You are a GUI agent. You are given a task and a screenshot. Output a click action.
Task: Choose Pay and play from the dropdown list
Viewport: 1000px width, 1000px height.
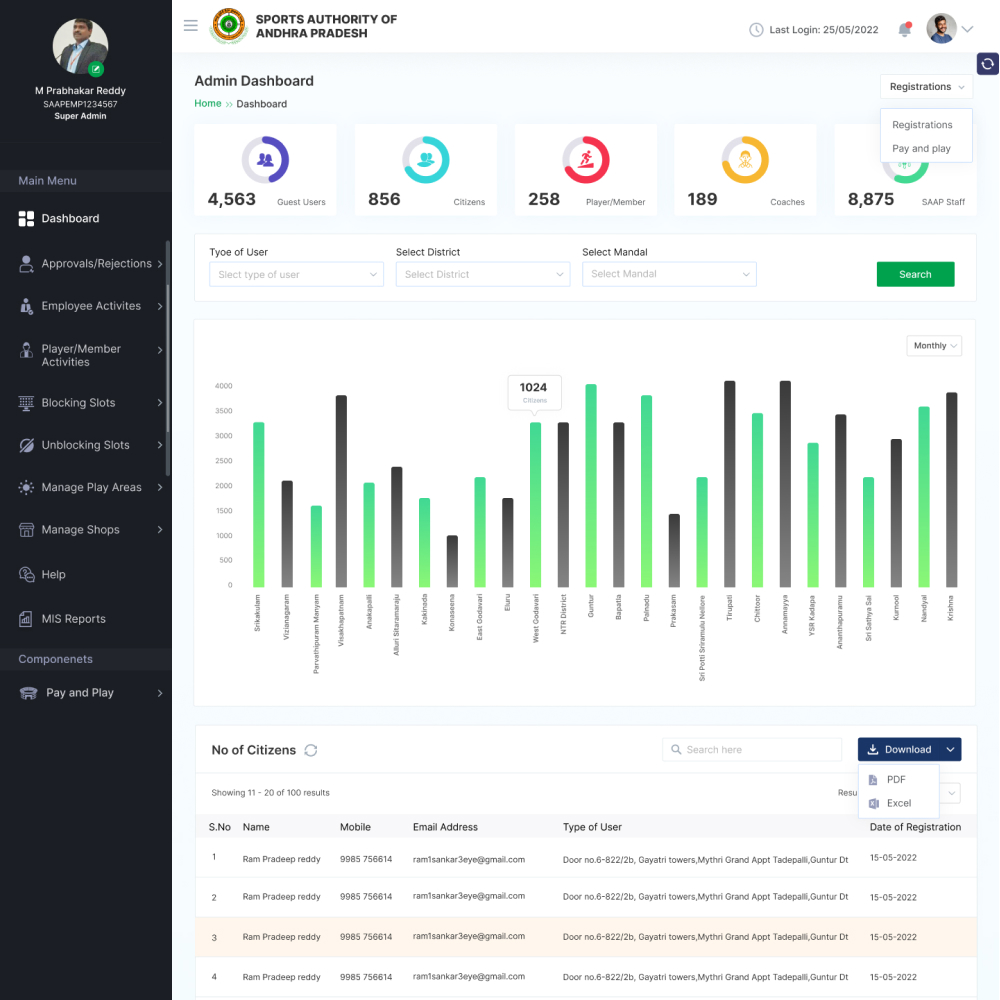pos(922,149)
